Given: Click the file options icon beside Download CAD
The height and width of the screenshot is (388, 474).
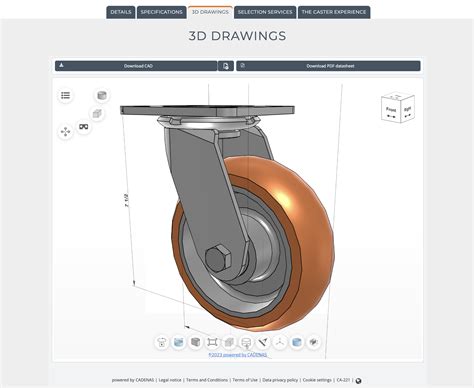Looking at the screenshot, I should coord(226,66).
